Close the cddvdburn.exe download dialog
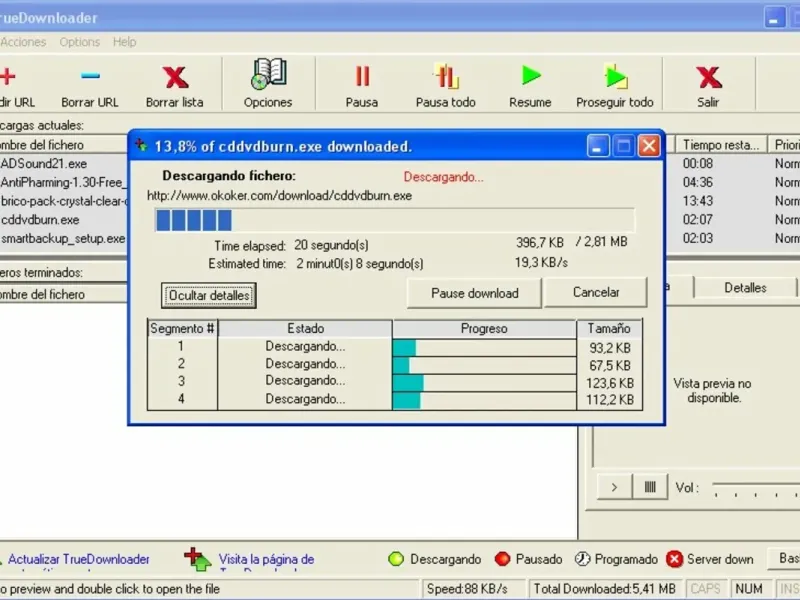800x600 pixels. point(649,146)
